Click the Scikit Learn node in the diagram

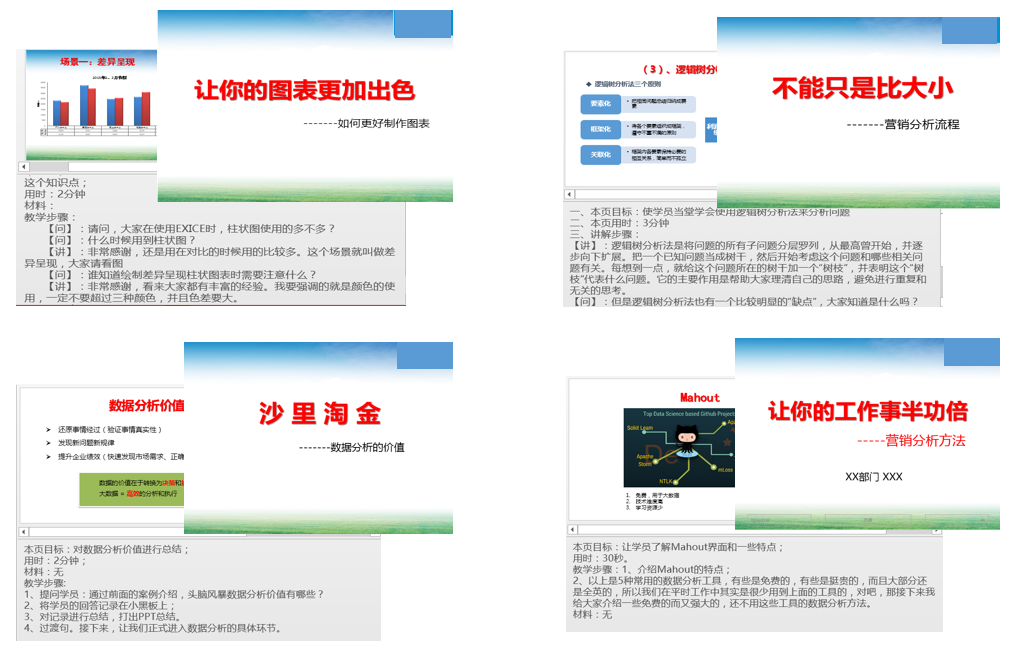pyautogui.click(x=640, y=427)
